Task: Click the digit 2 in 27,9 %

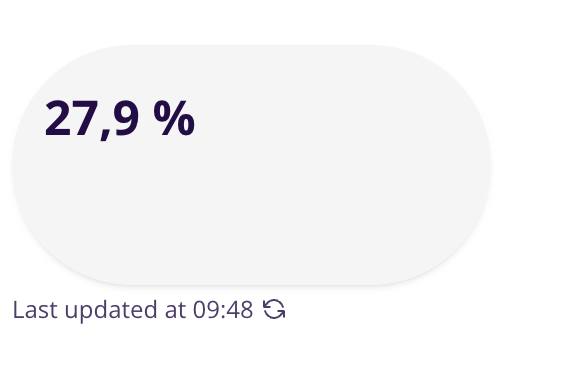Action: click(x=58, y=118)
